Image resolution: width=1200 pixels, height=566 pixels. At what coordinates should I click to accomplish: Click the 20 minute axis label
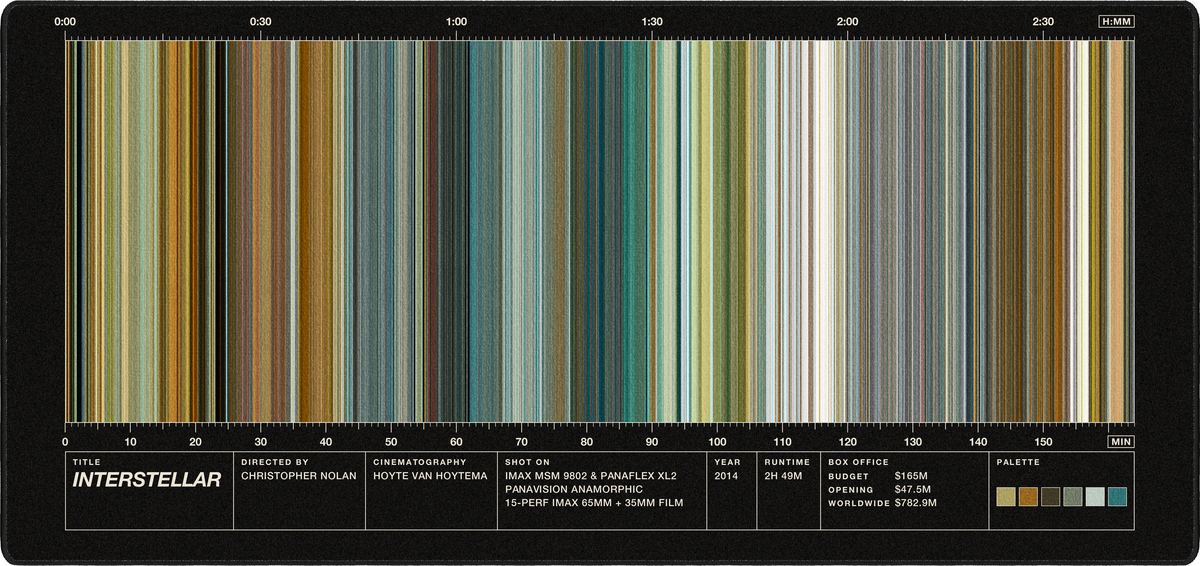tap(195, 442)
